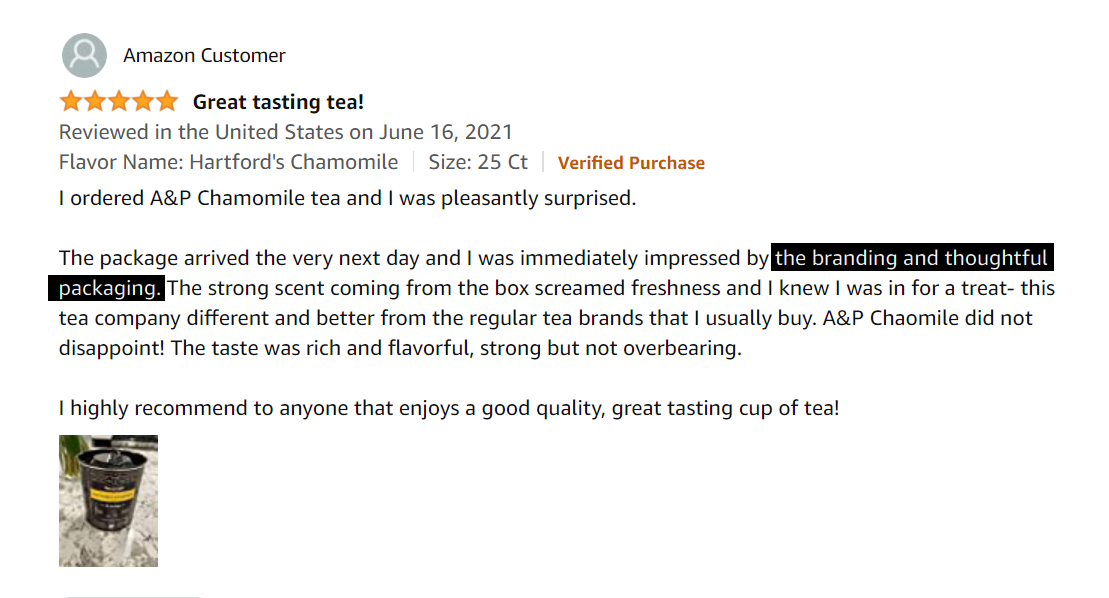
Task: Open the Amazon Customer profile name
Action: [x=204, y=56]
